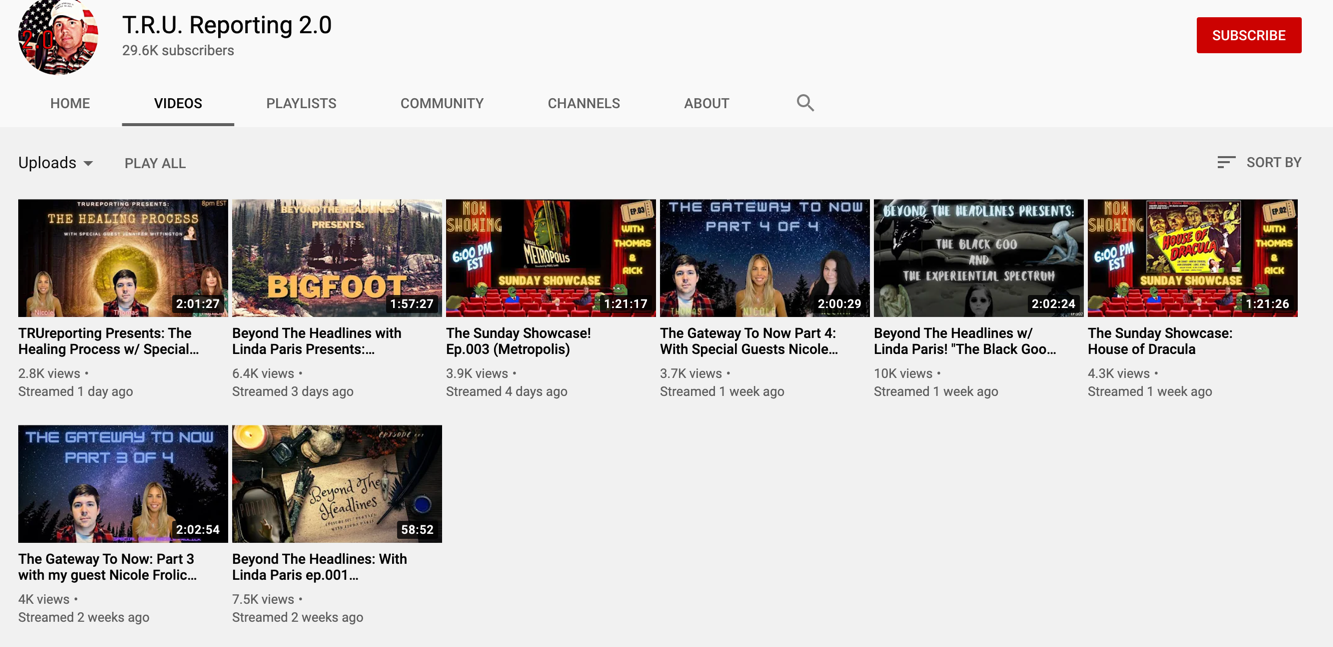Visit the CHANNELS section
1333x647 pixels.
(x=583, y=103)
